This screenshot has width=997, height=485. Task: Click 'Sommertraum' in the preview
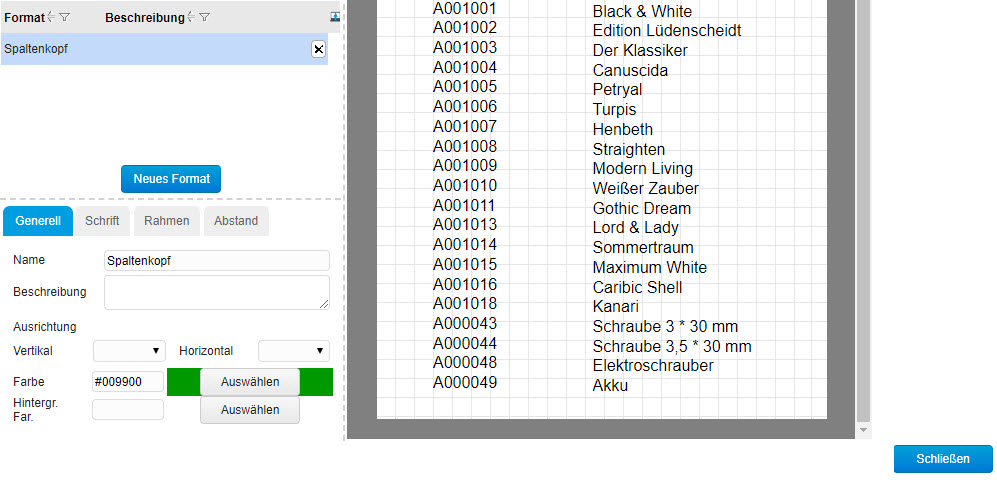(x=643, y=247)
